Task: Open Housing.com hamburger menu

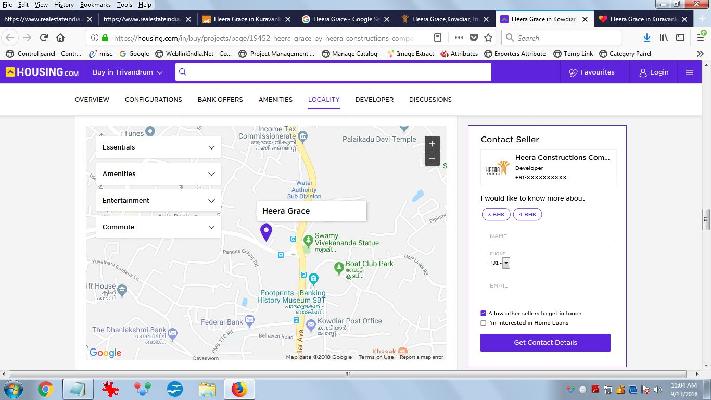Action: click(689, 73)
